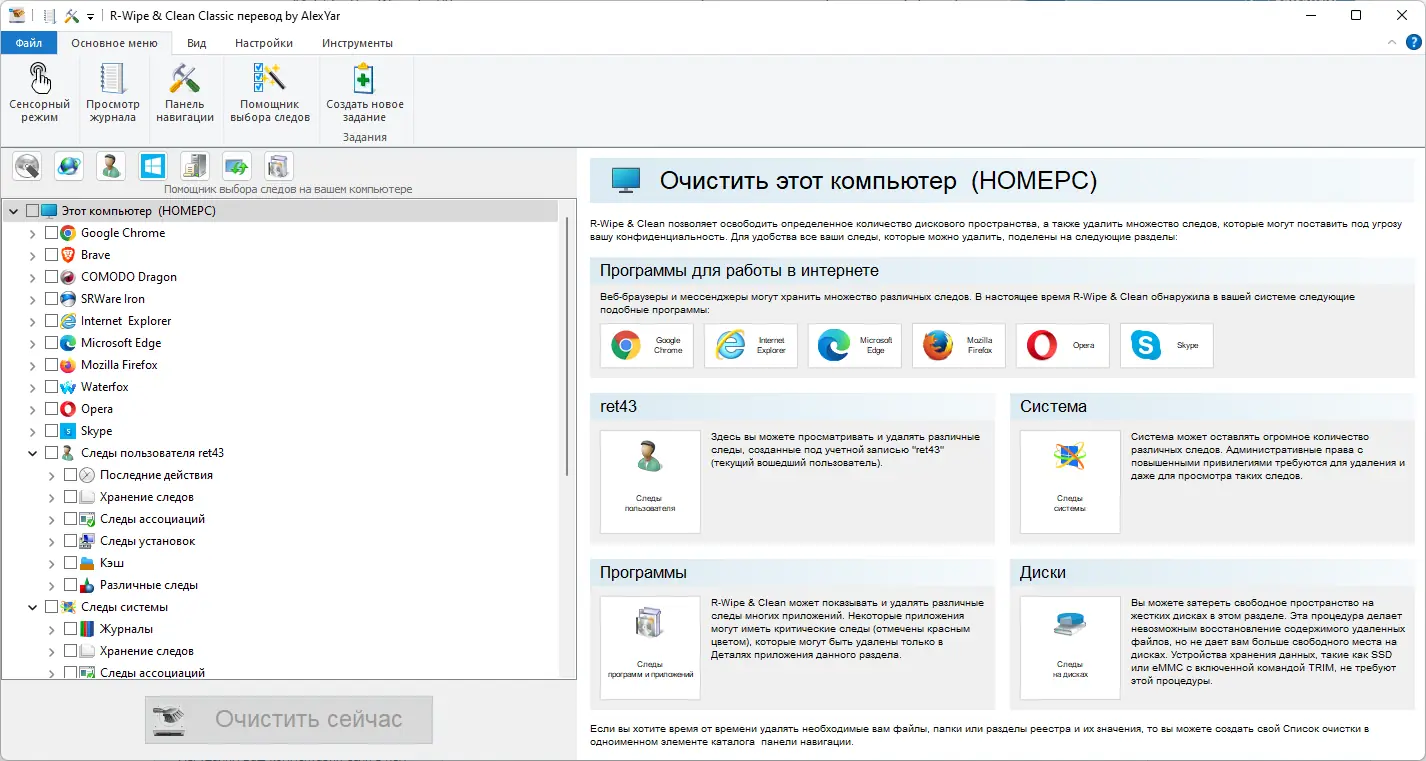Select the disk wipe helper icon

point(27,166)
